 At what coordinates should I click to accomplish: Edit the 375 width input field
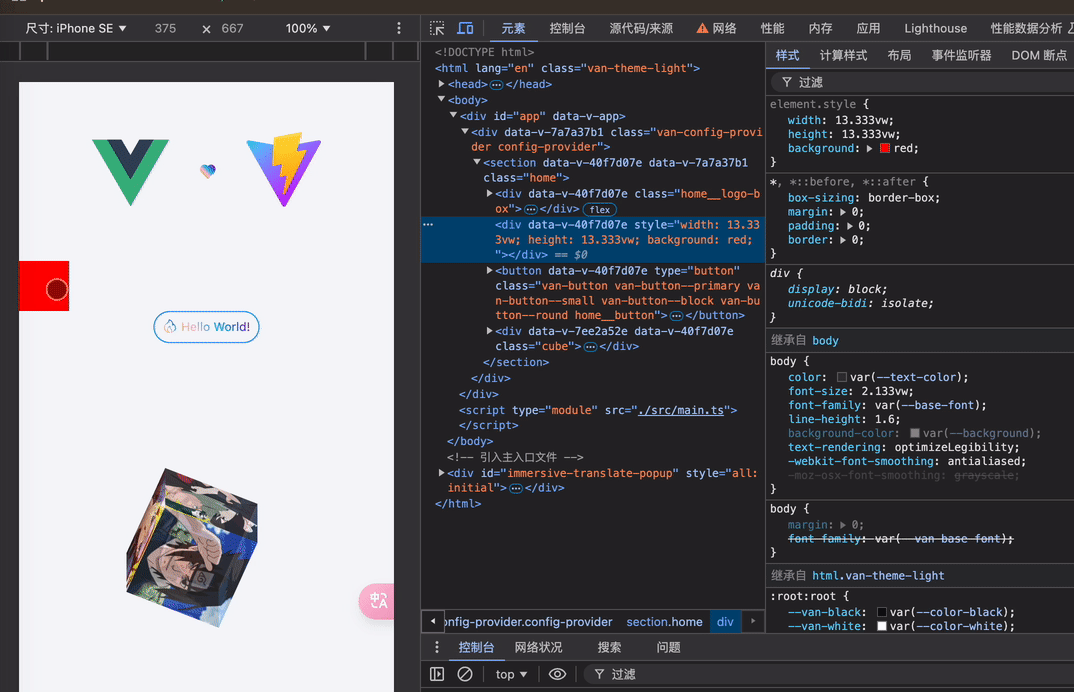165,28
